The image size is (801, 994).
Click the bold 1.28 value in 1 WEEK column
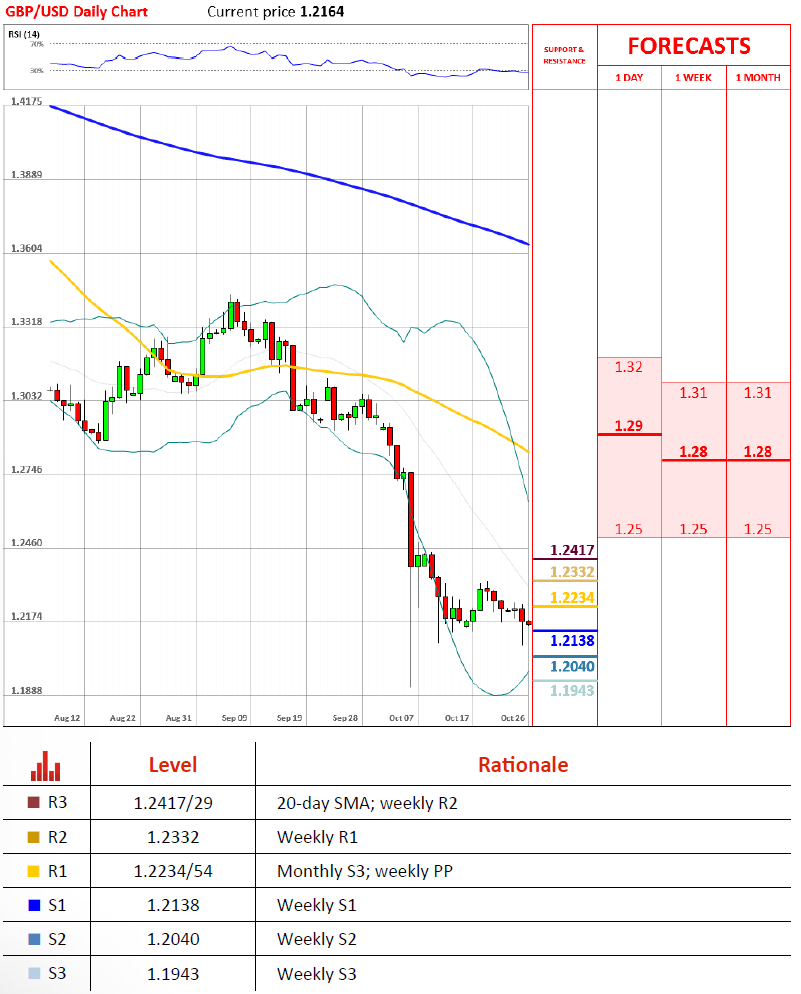click(x=693, y=452)
